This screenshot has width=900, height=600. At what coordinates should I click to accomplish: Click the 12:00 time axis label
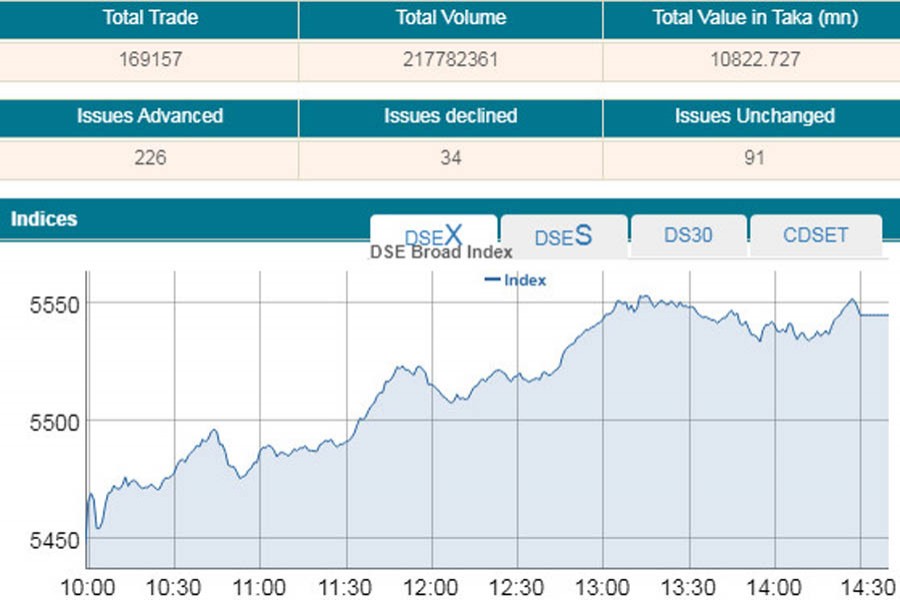(432, 587)
